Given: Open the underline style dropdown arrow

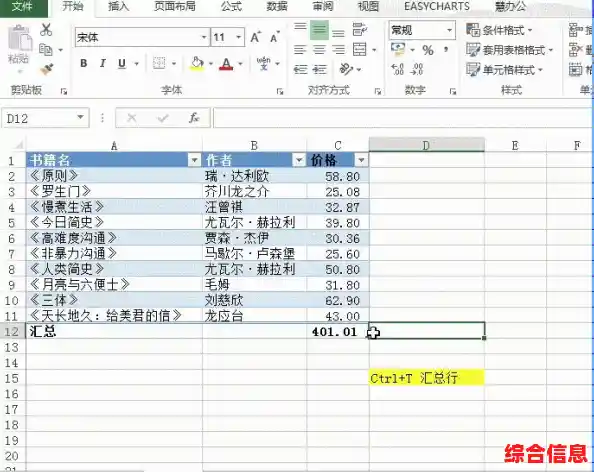Looking at the screenshot, I should tap(136, 64).
